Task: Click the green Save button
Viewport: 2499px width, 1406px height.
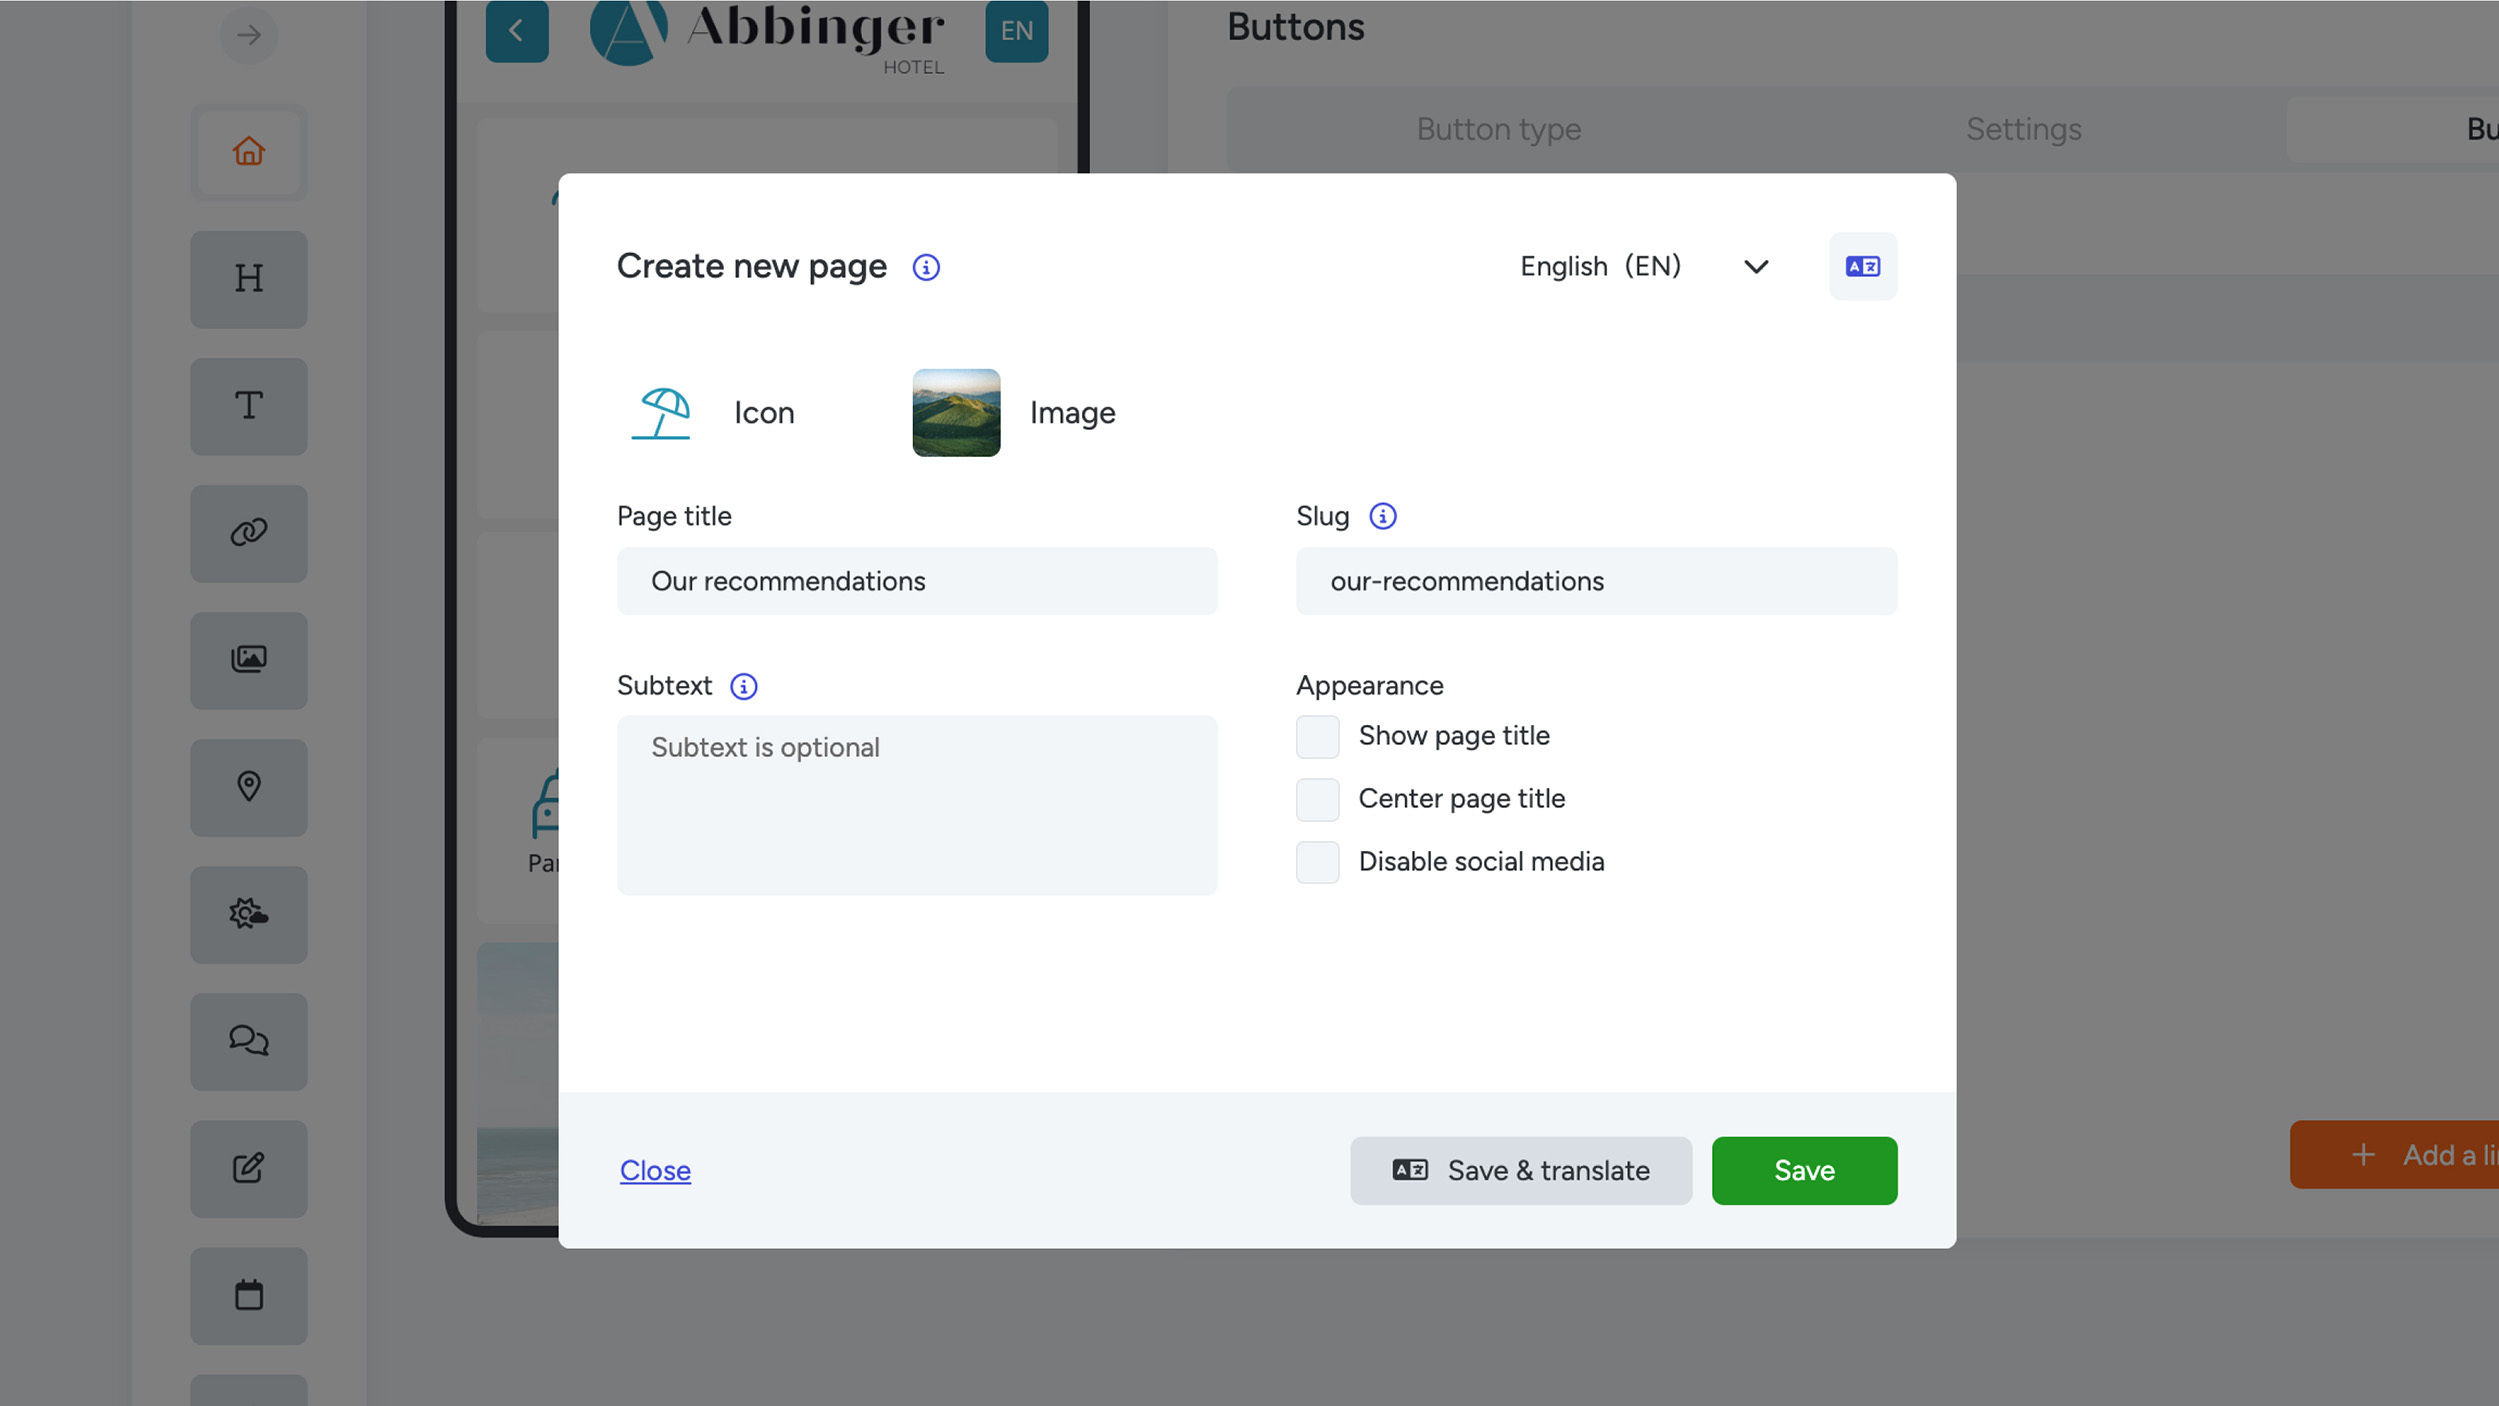Action: point(1804,1170)
